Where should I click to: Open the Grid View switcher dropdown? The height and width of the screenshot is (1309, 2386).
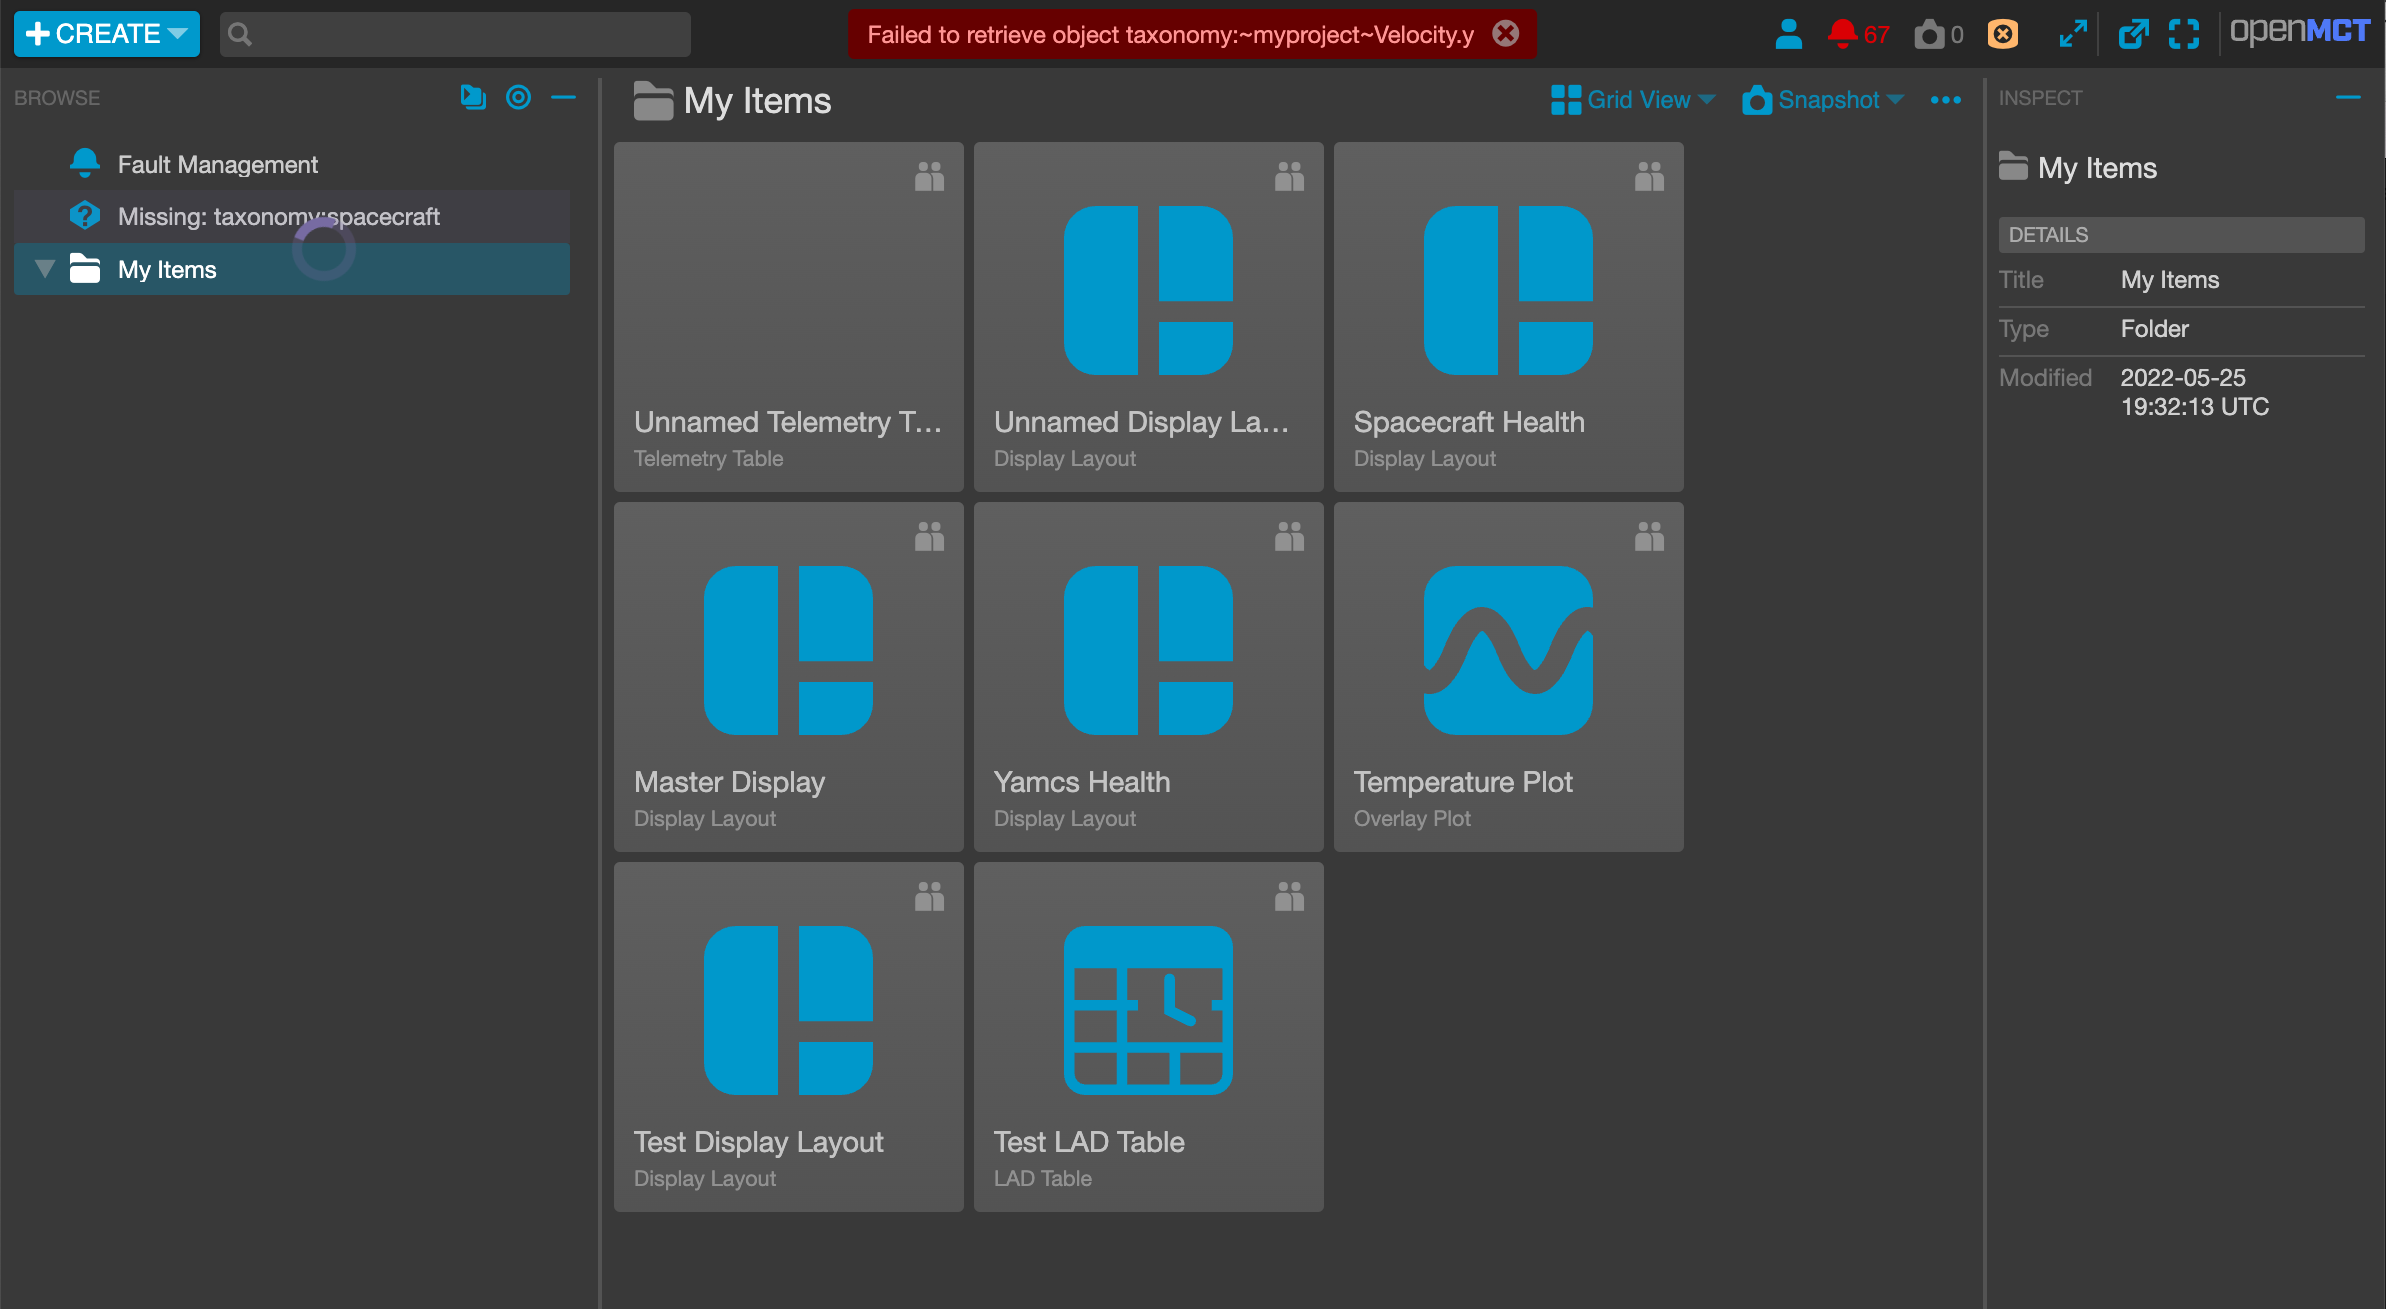tap(1633, 100)
